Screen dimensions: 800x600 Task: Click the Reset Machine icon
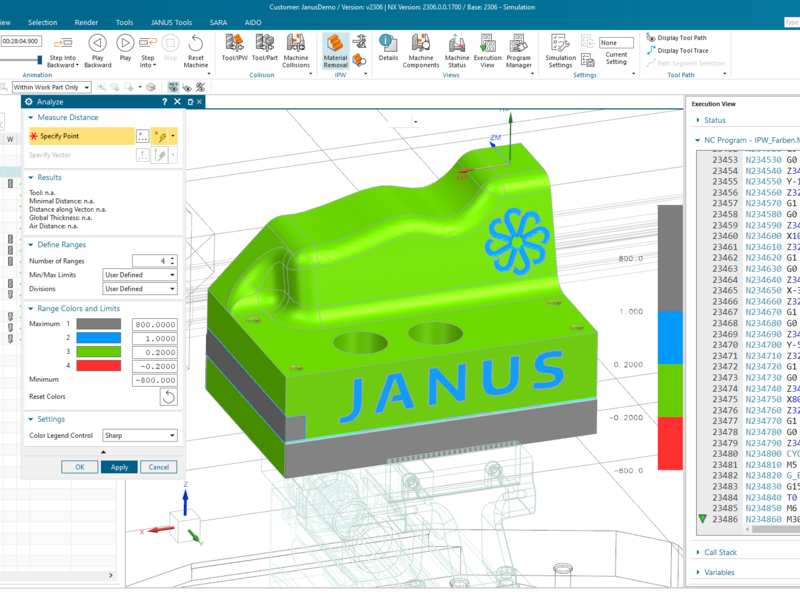pyautogui.click(x=196, y=43)
